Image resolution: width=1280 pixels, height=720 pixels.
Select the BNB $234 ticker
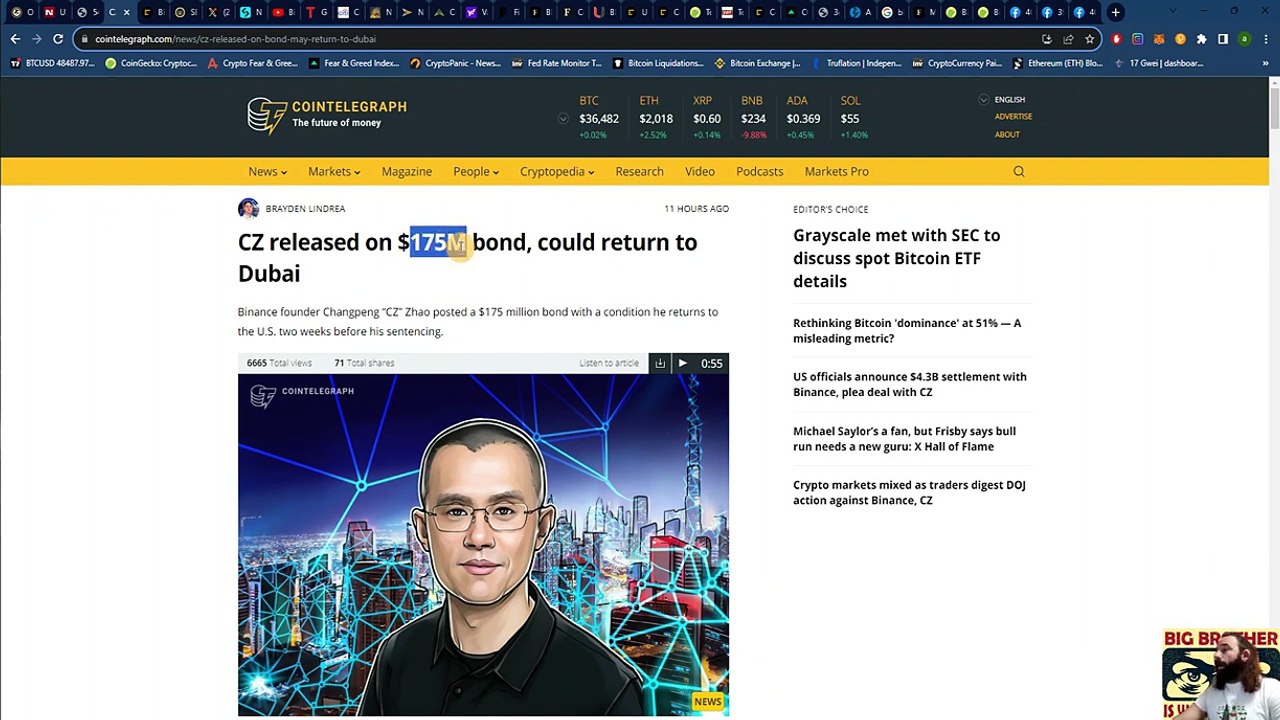point(753,117)
